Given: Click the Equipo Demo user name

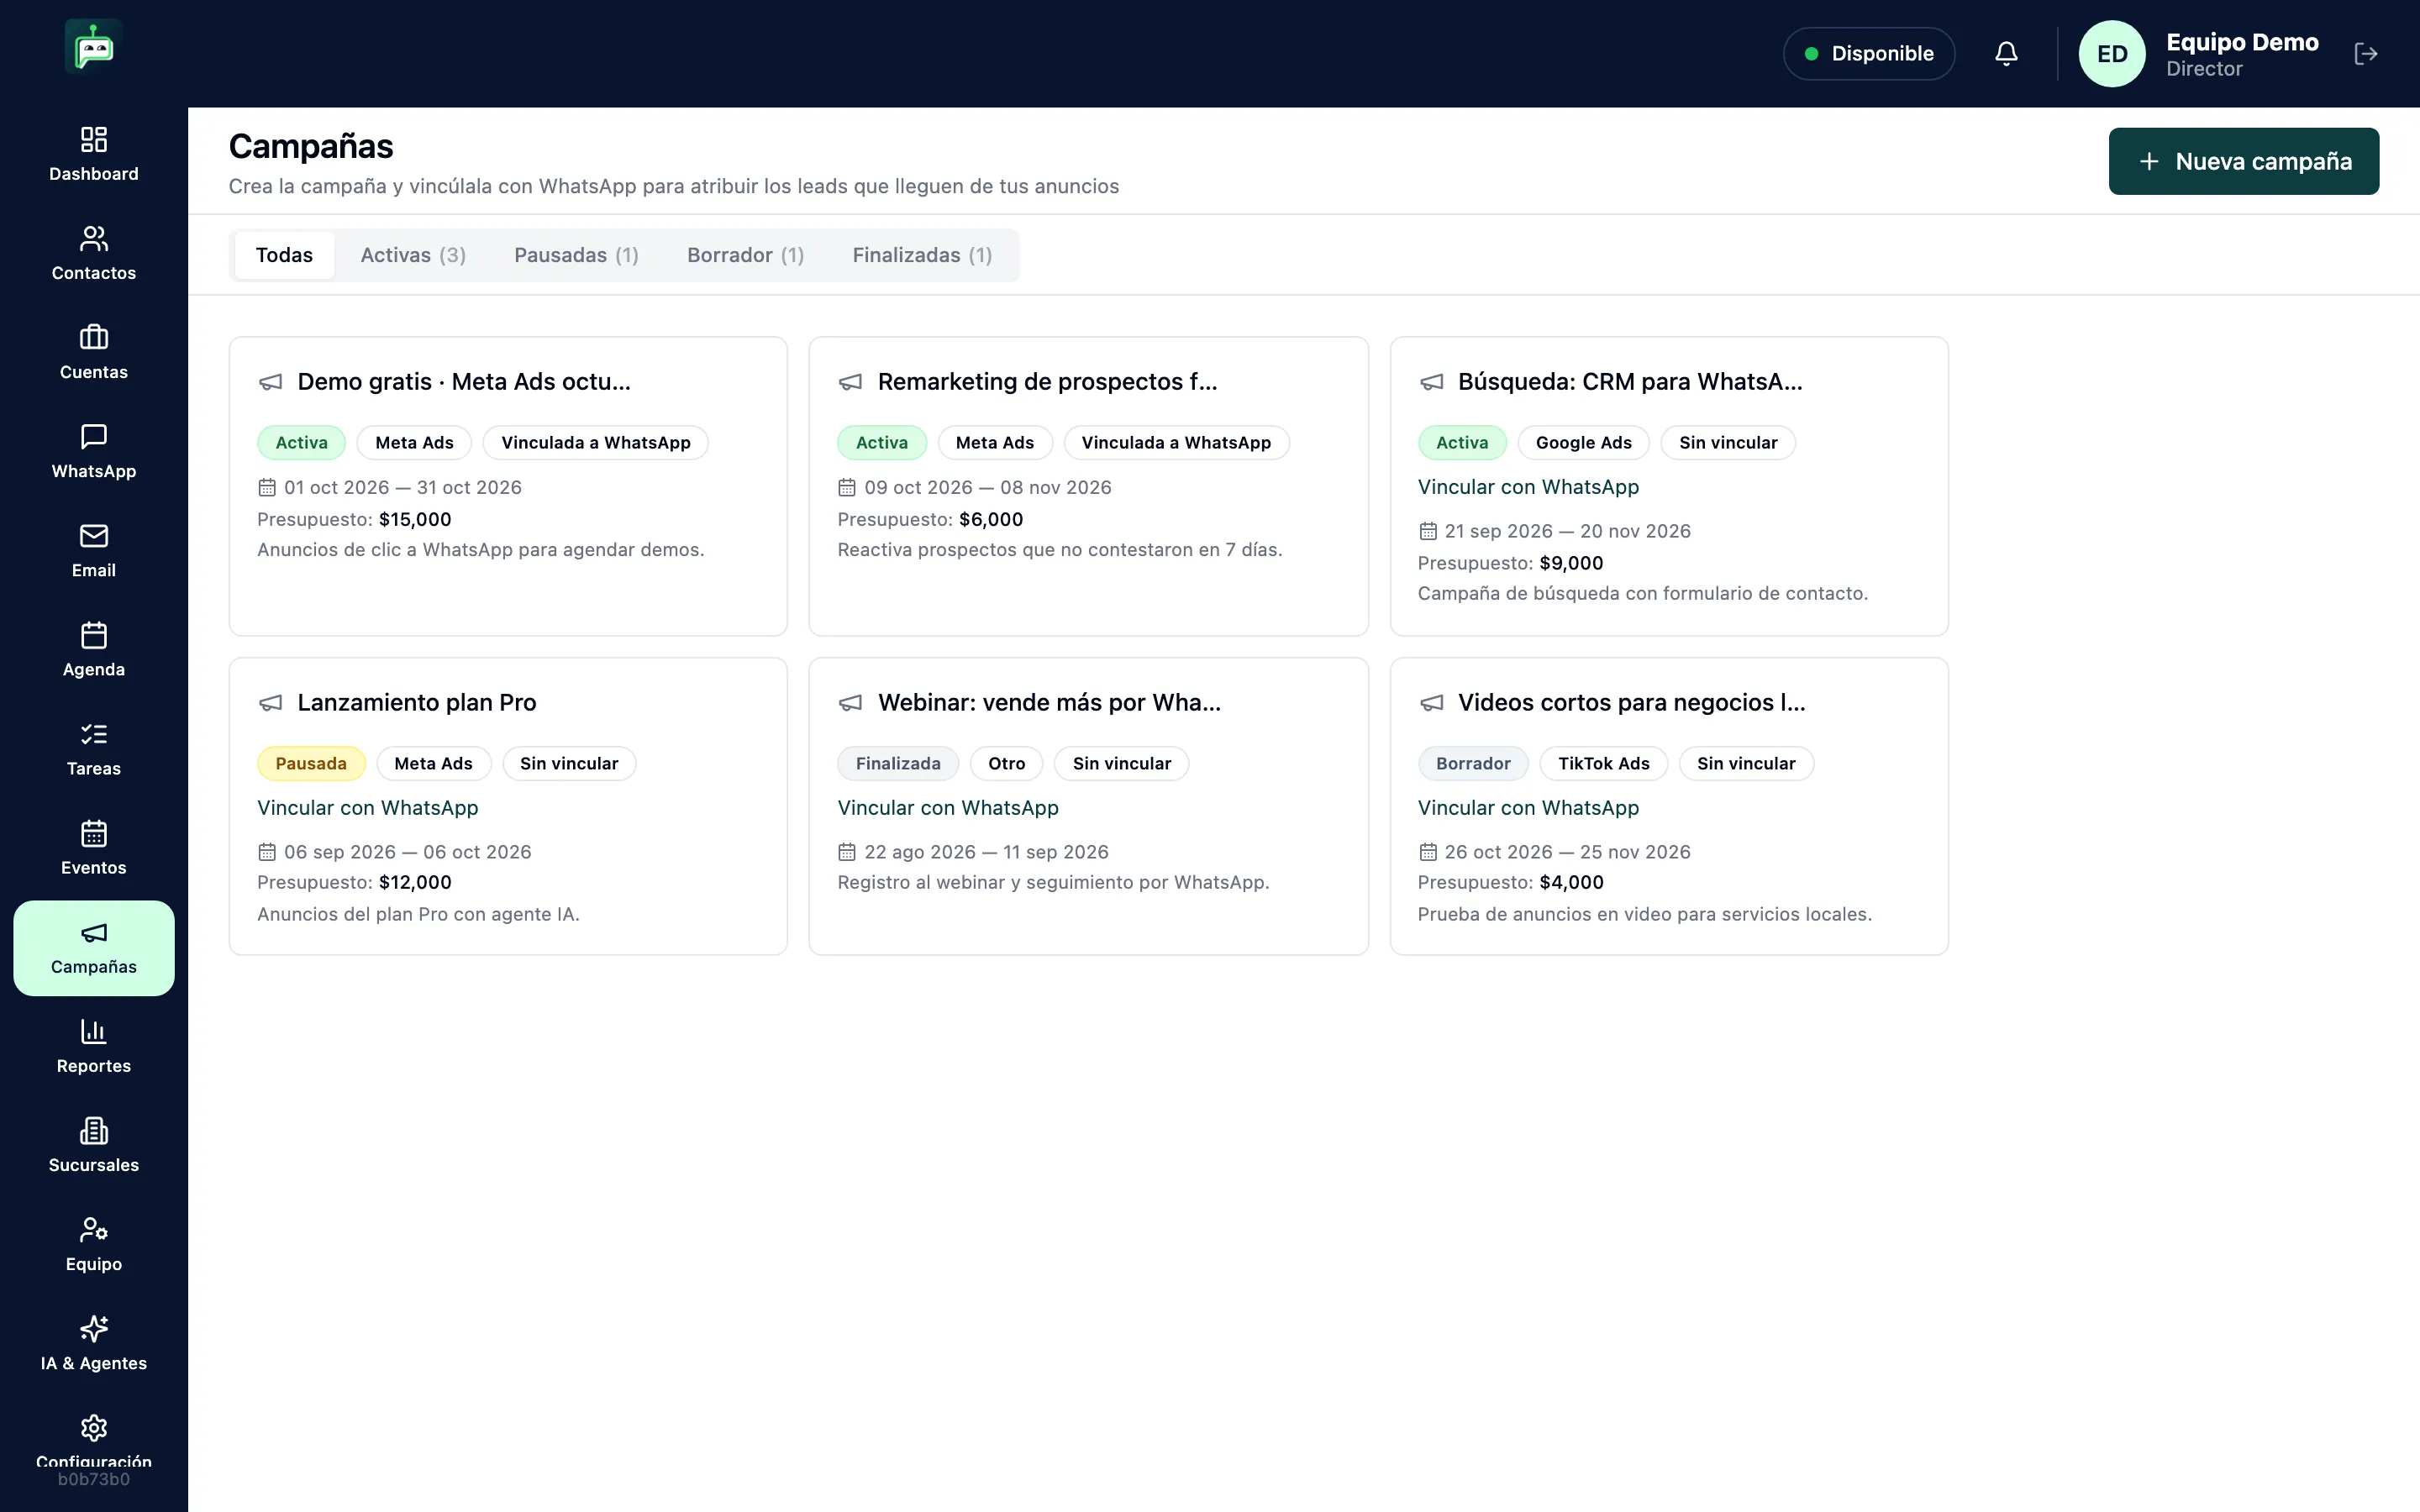Looking at the screenshot, I should (x=2242, y=42).
